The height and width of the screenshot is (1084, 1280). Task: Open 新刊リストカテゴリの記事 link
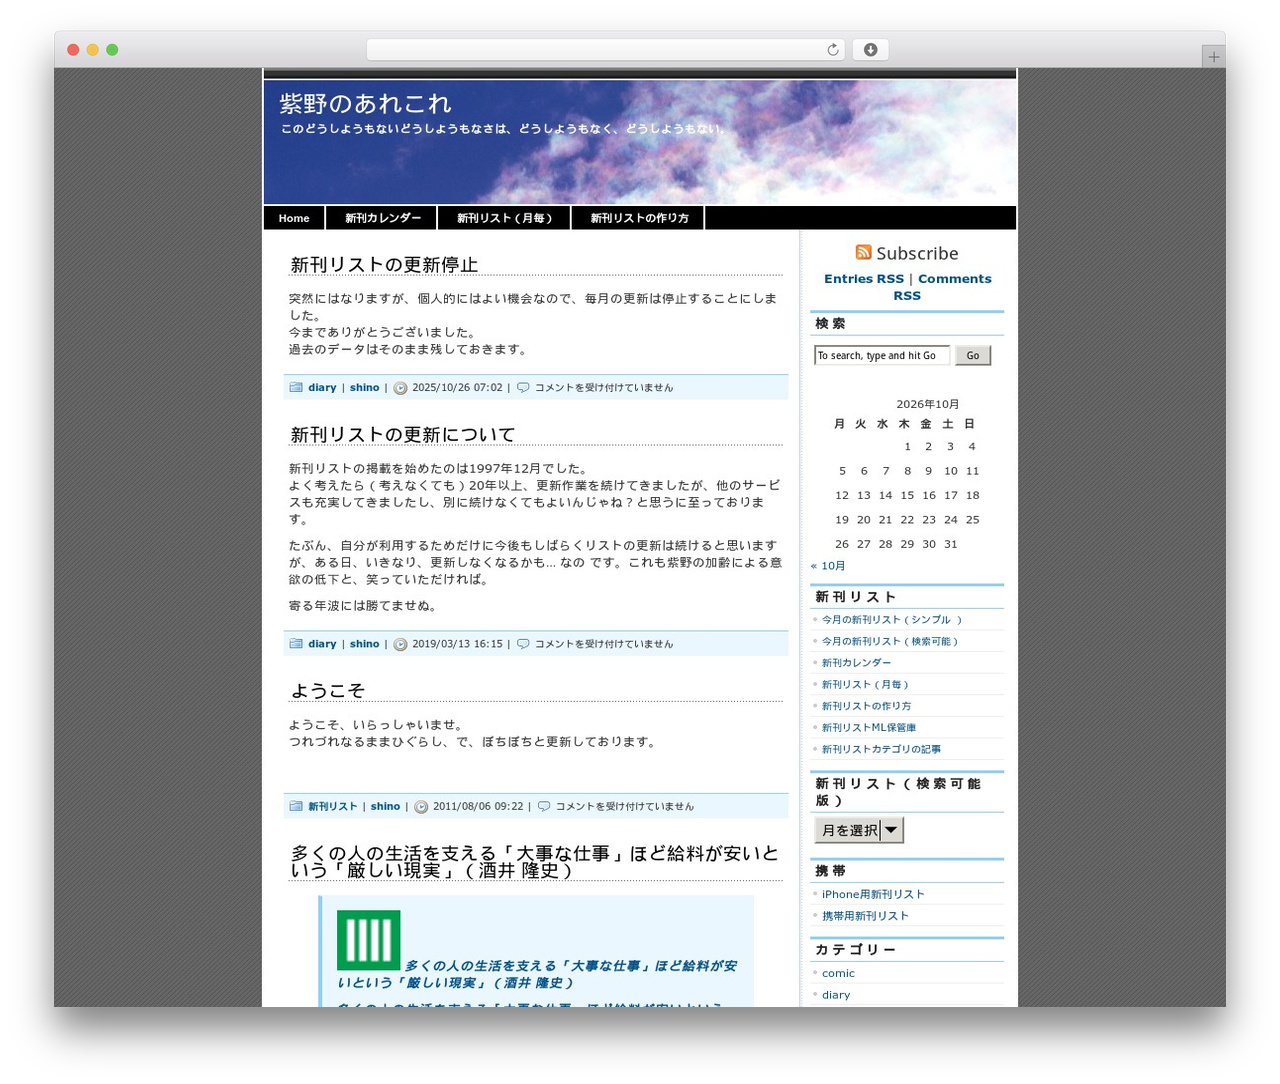pyautogui.click(x=881, y=750)
